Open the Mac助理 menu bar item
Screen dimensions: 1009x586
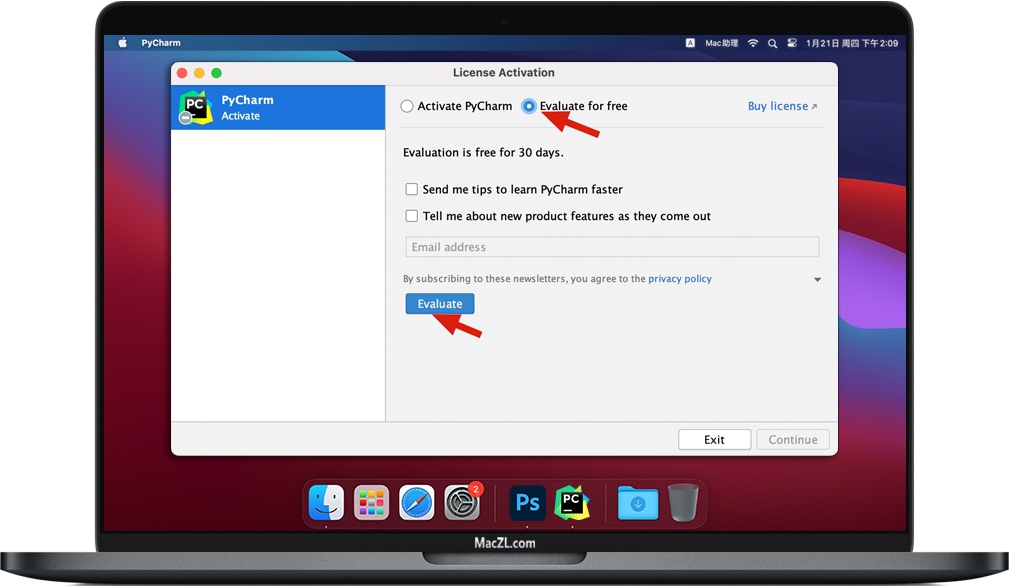[721, 43]
